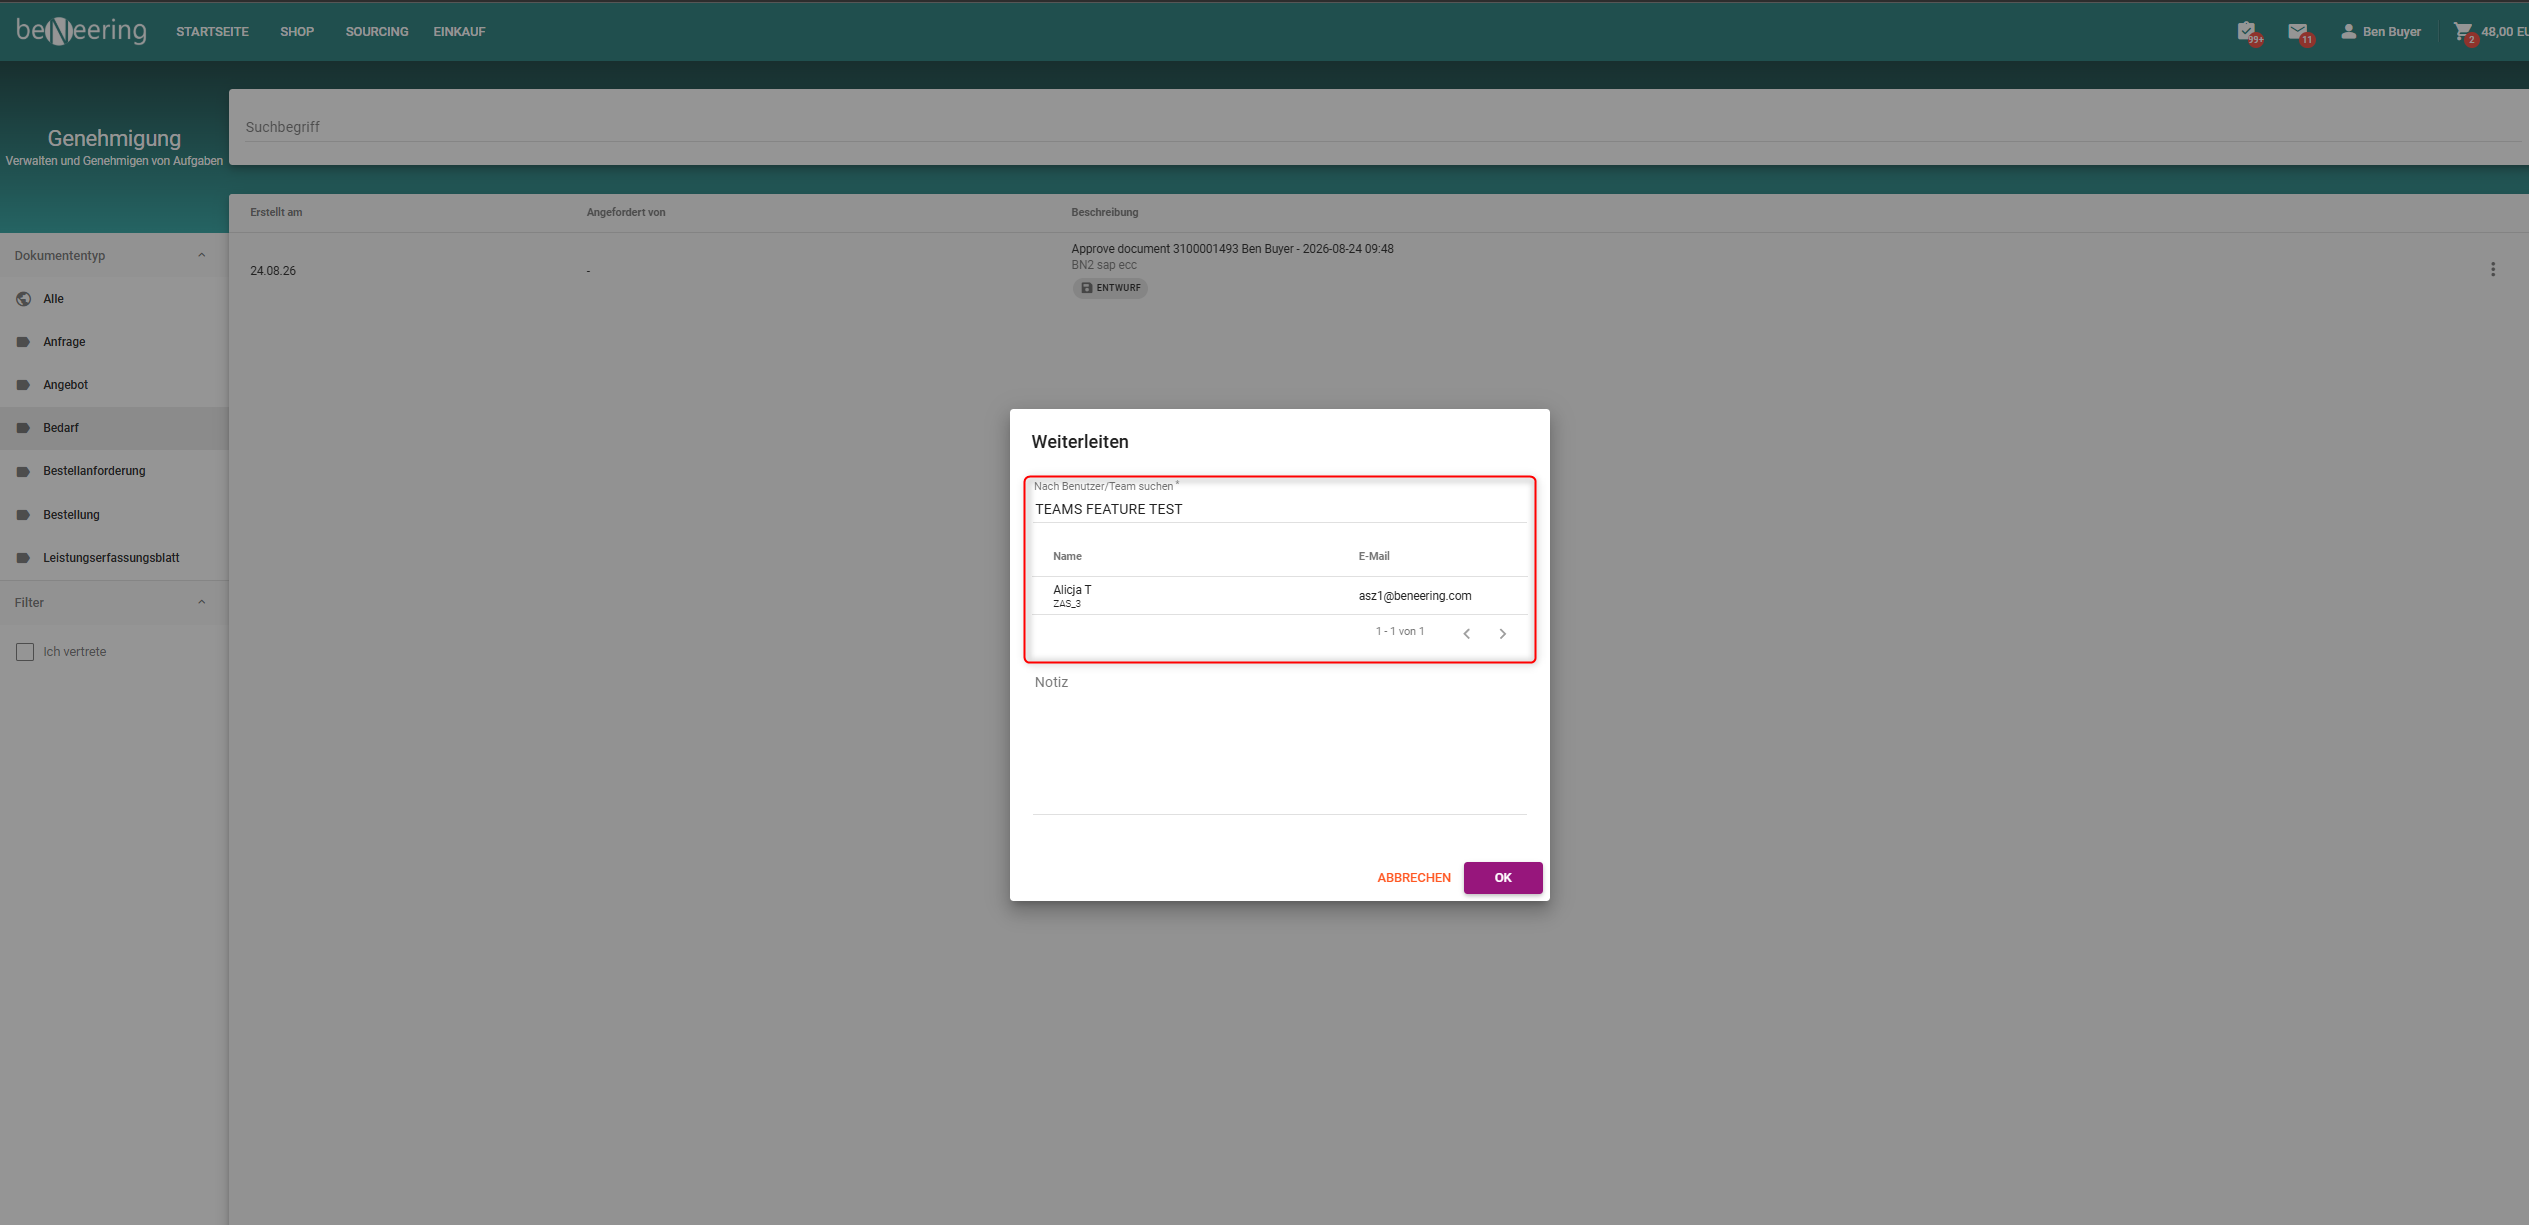Open the SHOP menu
Viewport: 2529px width, 1225px height.
[x=297, y=32]
